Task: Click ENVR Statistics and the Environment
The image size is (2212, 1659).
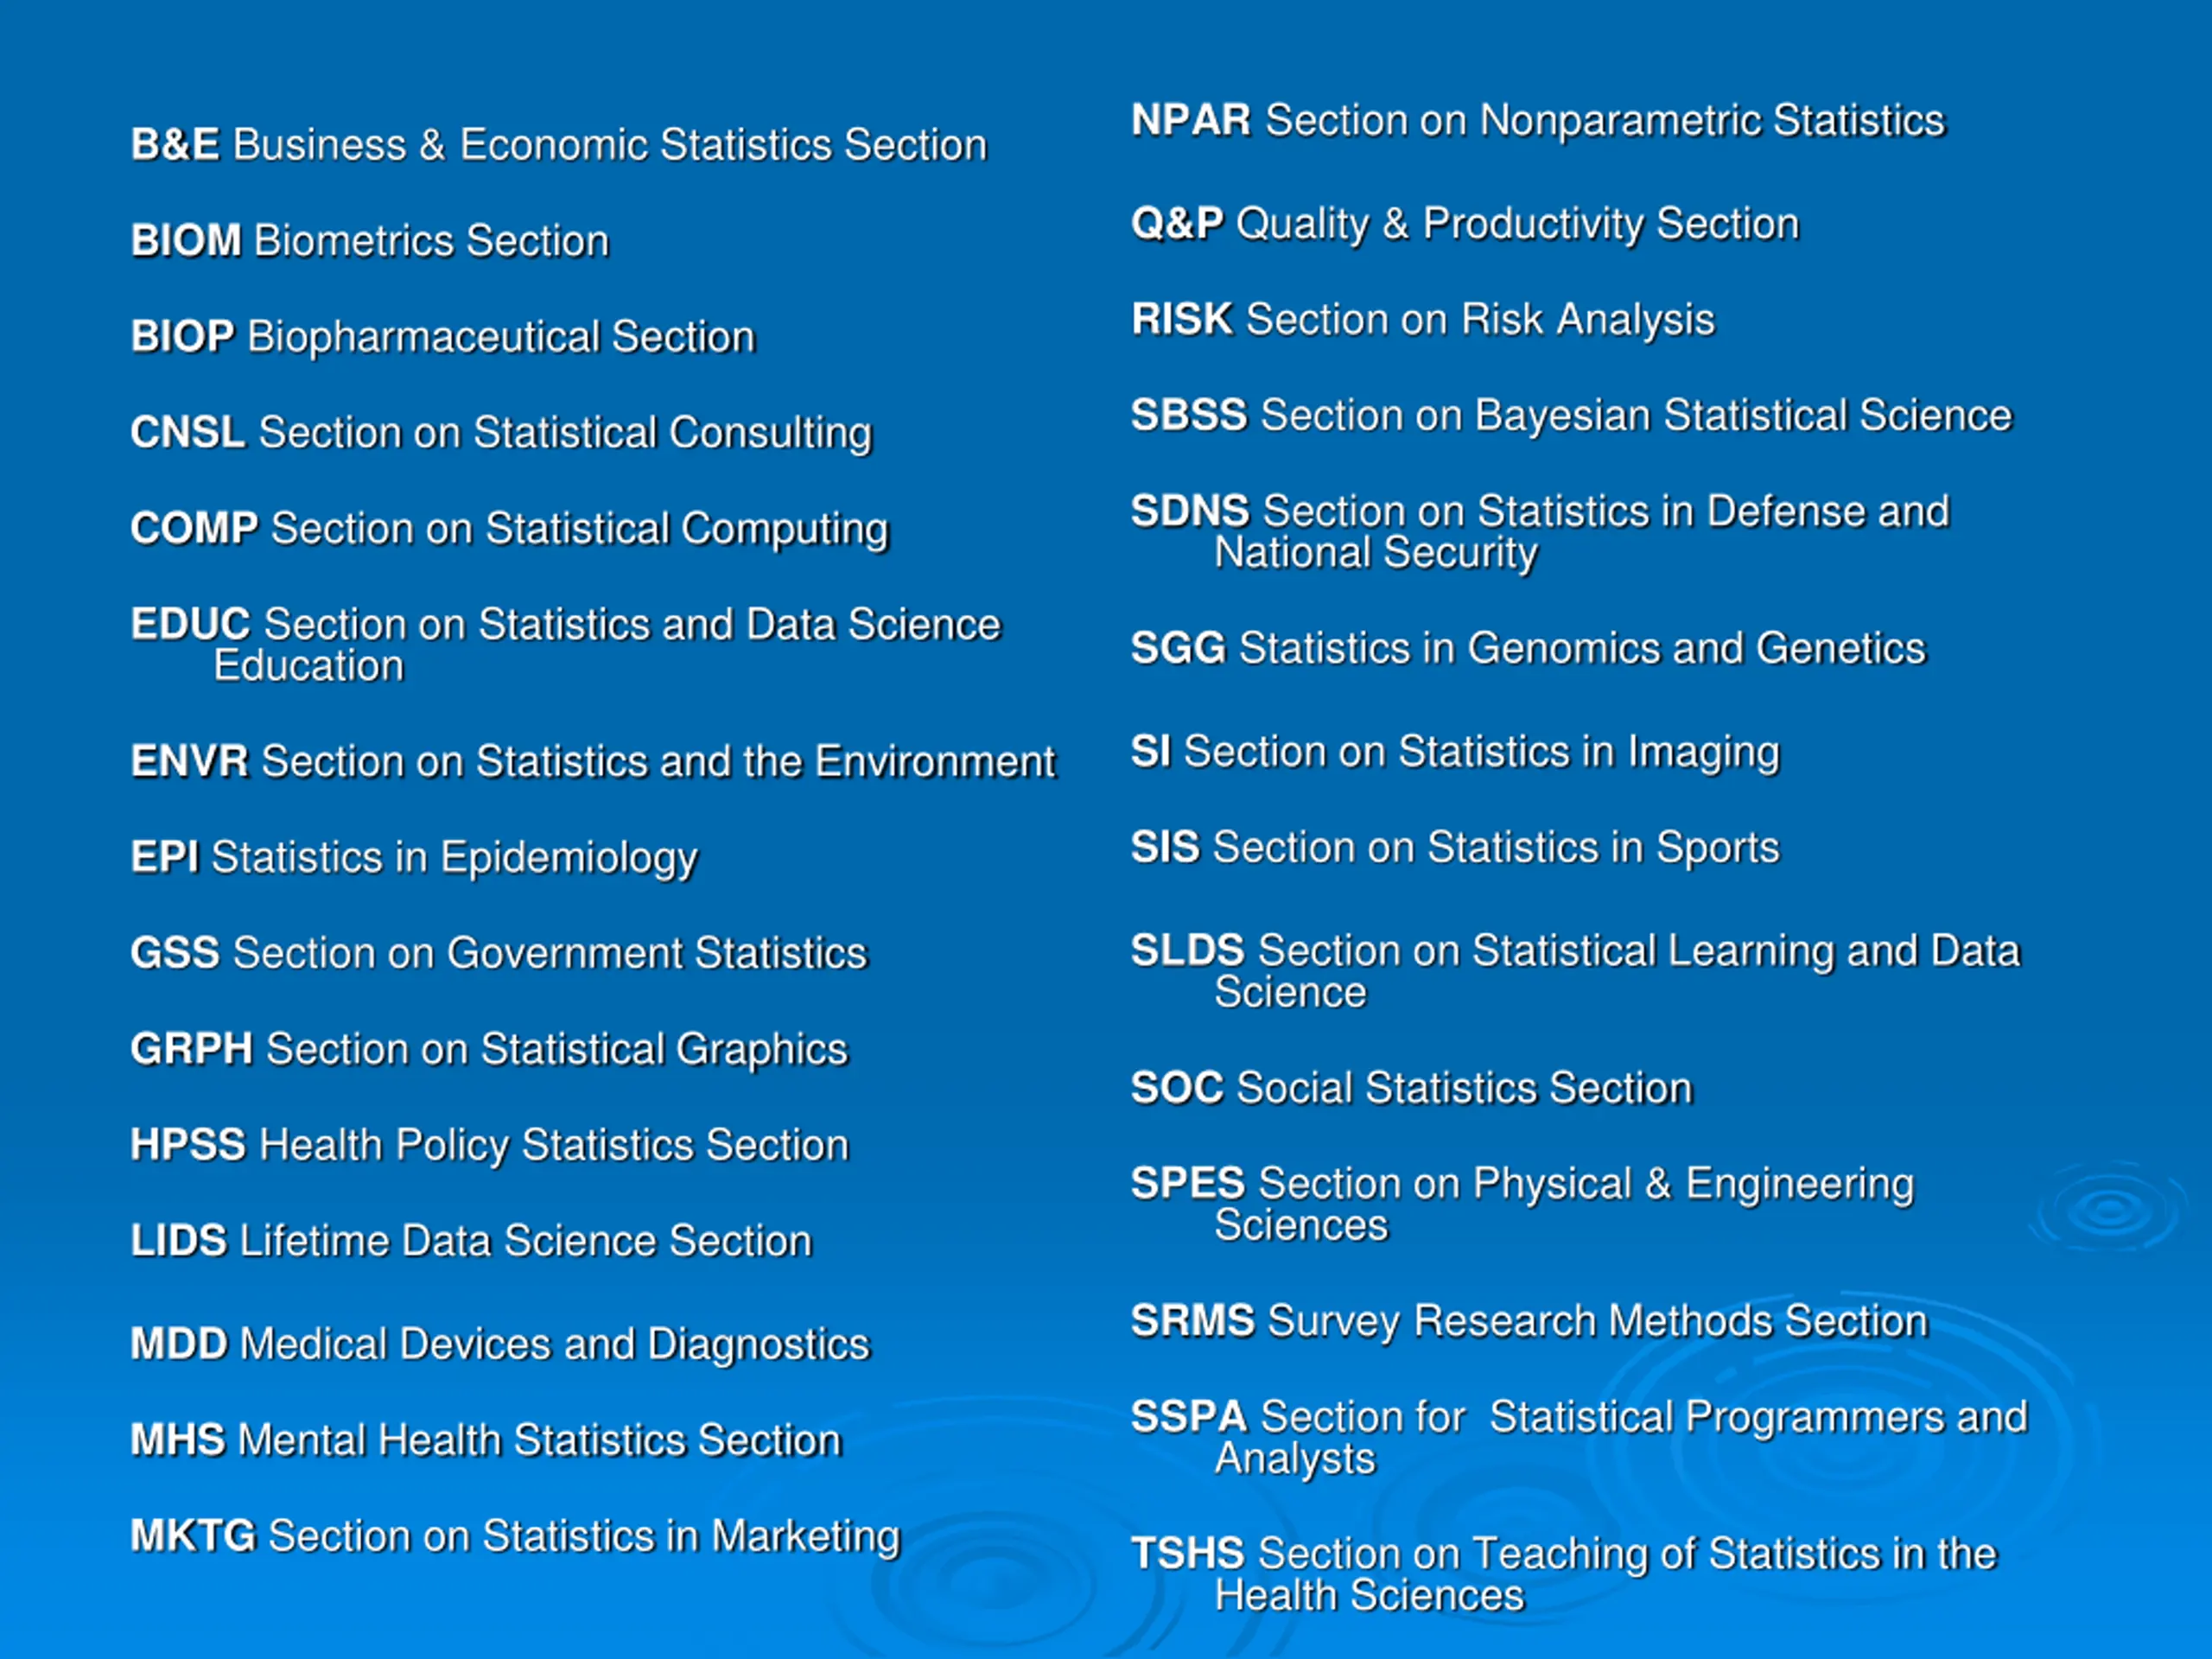Action: coord(593,762)
